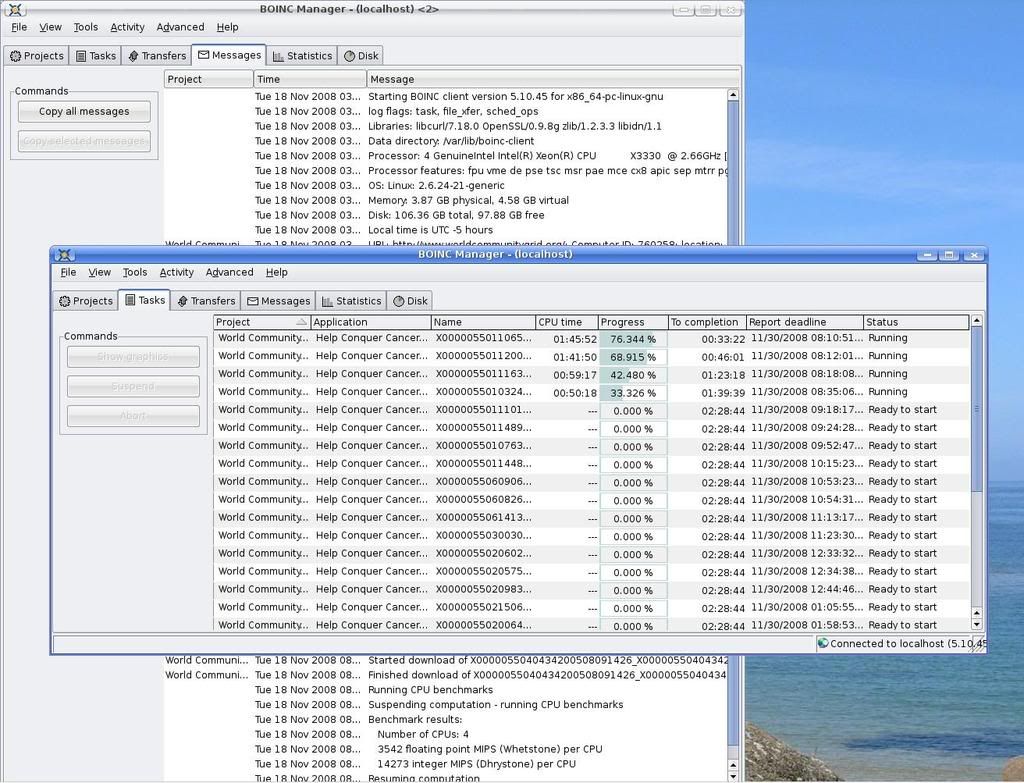Click the Statistics chart icon in the rear <2> window

click(x=278, y=56)
